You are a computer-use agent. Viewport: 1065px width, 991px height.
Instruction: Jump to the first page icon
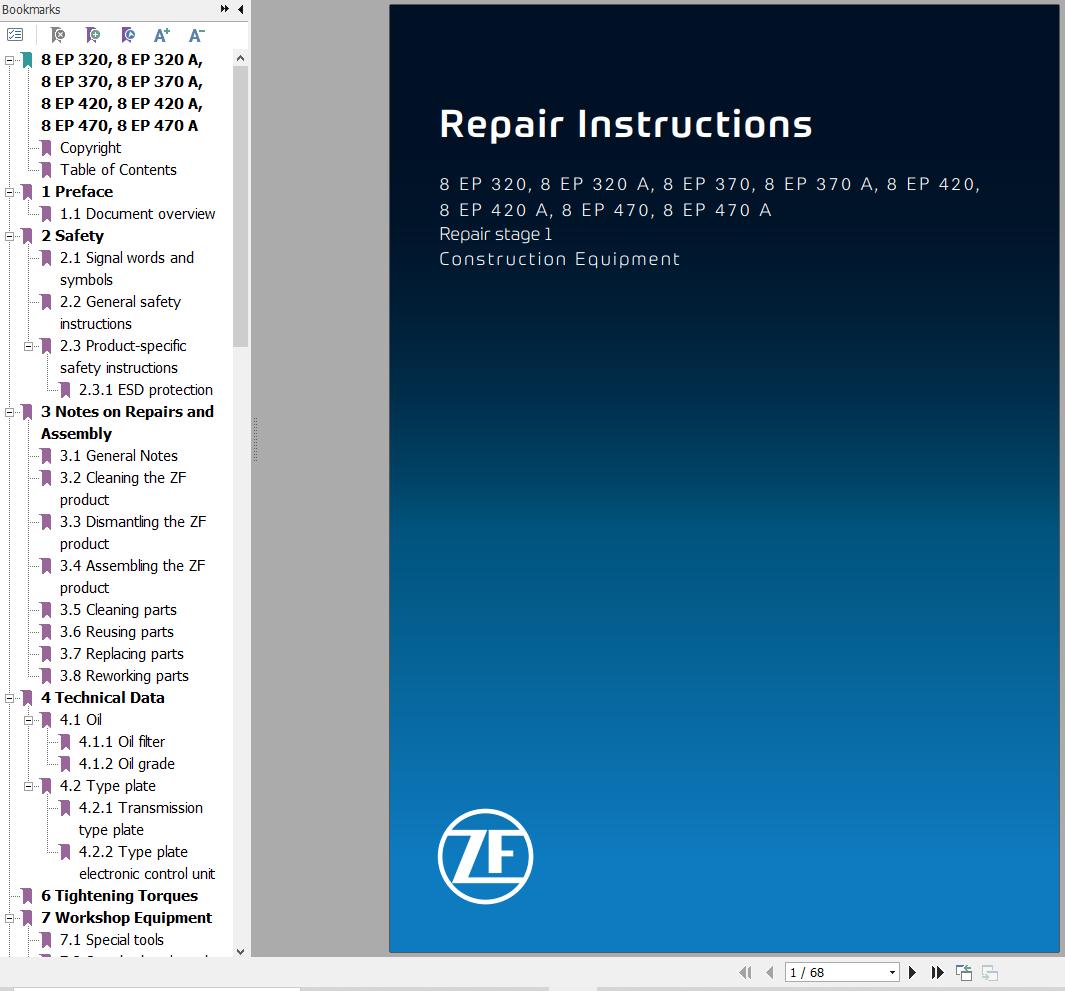tap(746, 972)
